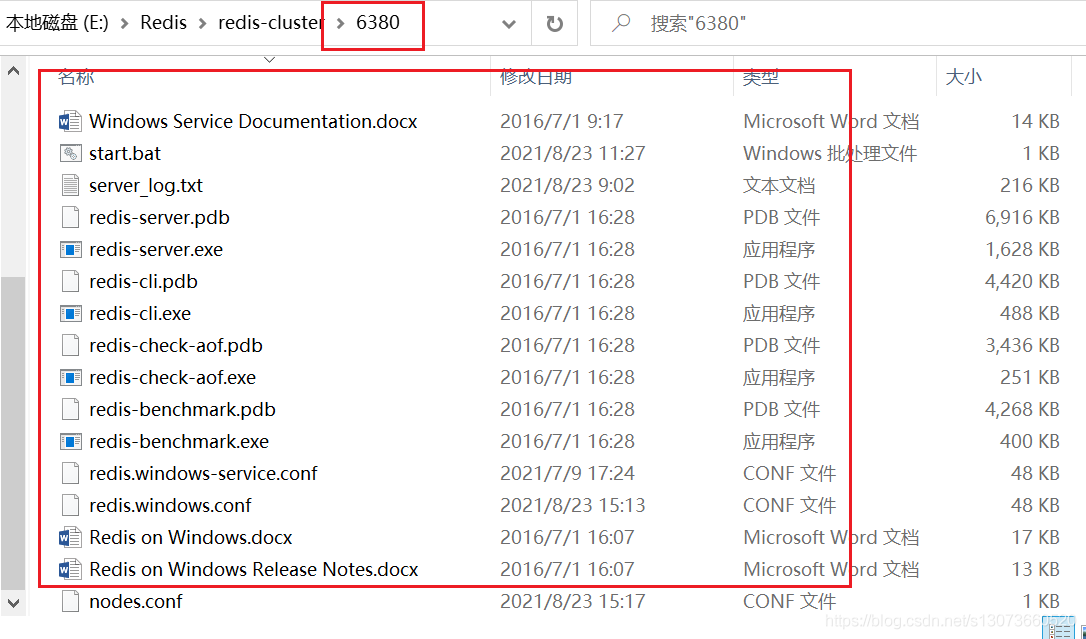Click the redis-server.exe application icon
The image size is (1086, 639).
point(69,249)
